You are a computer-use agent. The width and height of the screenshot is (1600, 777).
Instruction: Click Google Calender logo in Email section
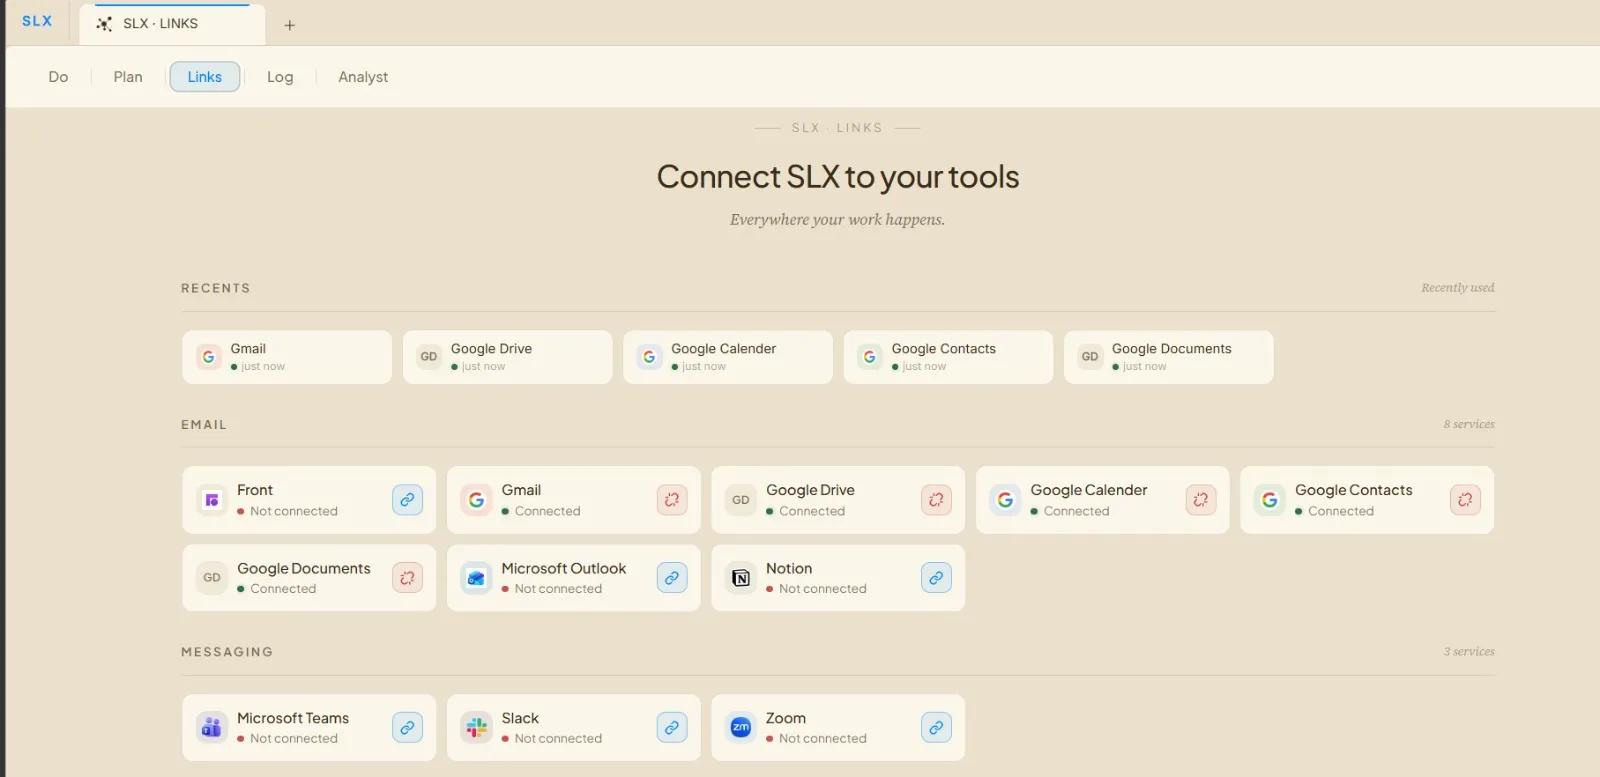(x=1005, y=499)
